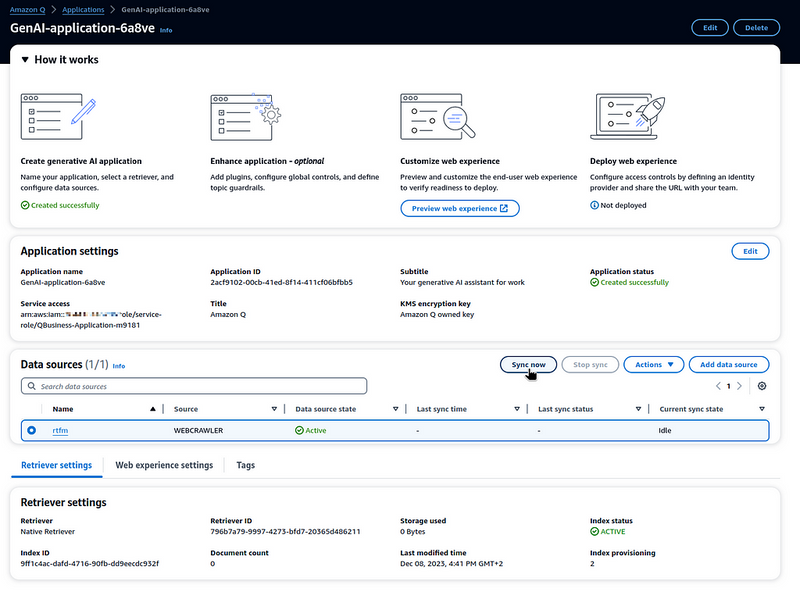This screenshot has width=800, height=591.
Task: Open the Web experience settings tab
Action: (x=164, y=465)
